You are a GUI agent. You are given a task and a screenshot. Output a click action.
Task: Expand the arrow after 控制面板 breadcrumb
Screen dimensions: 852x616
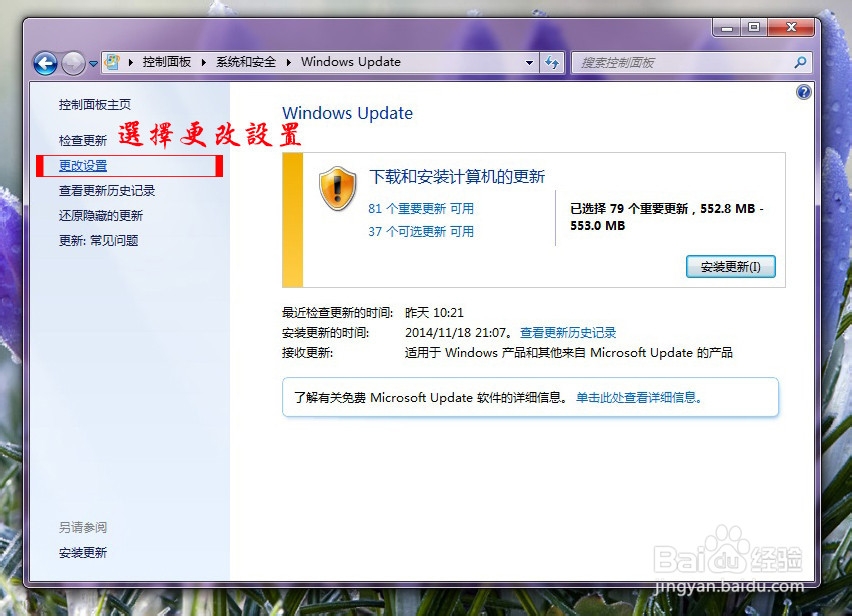(x=204, y=62)
